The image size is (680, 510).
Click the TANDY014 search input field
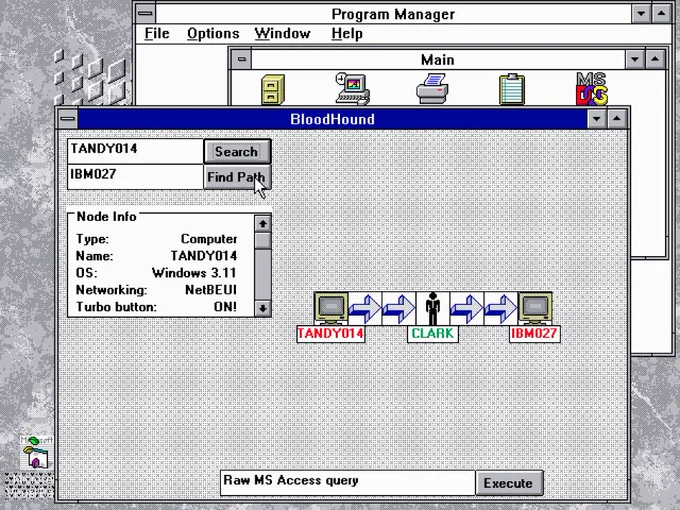(135, 151)
